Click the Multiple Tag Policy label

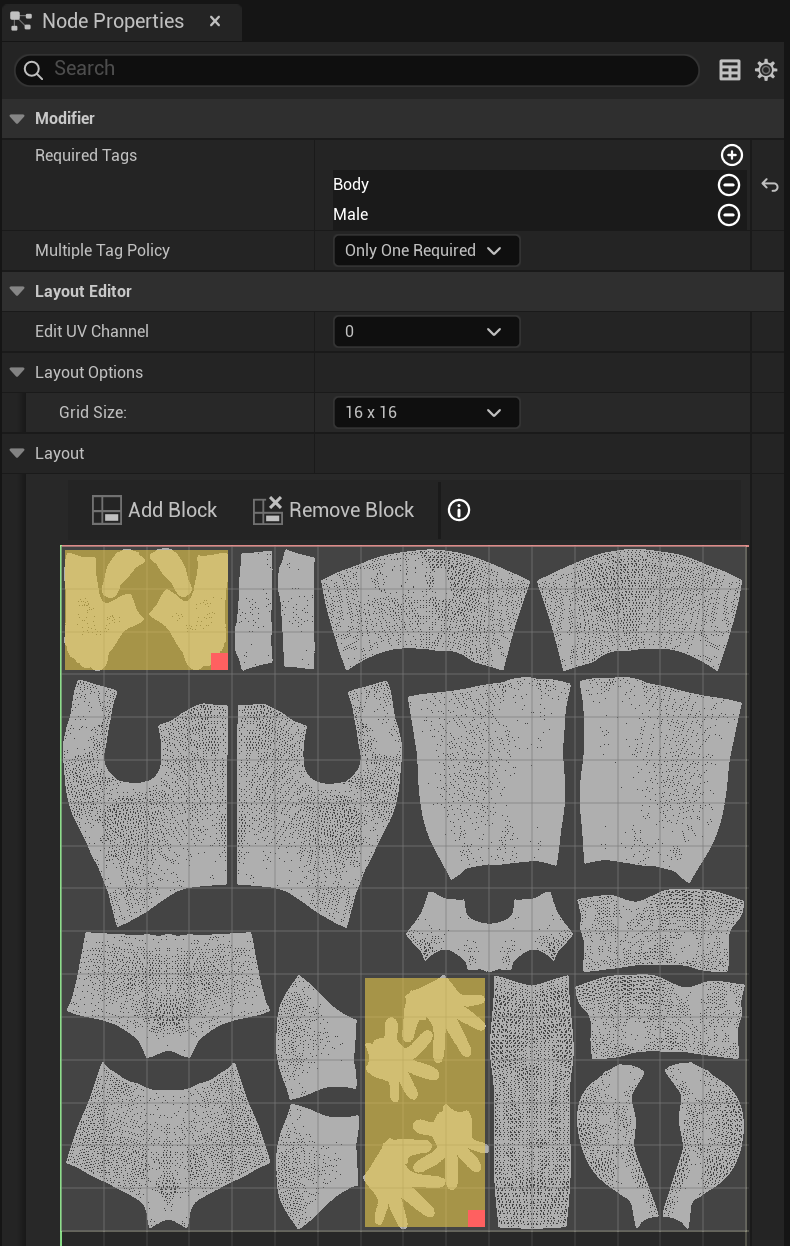point(102,251)
